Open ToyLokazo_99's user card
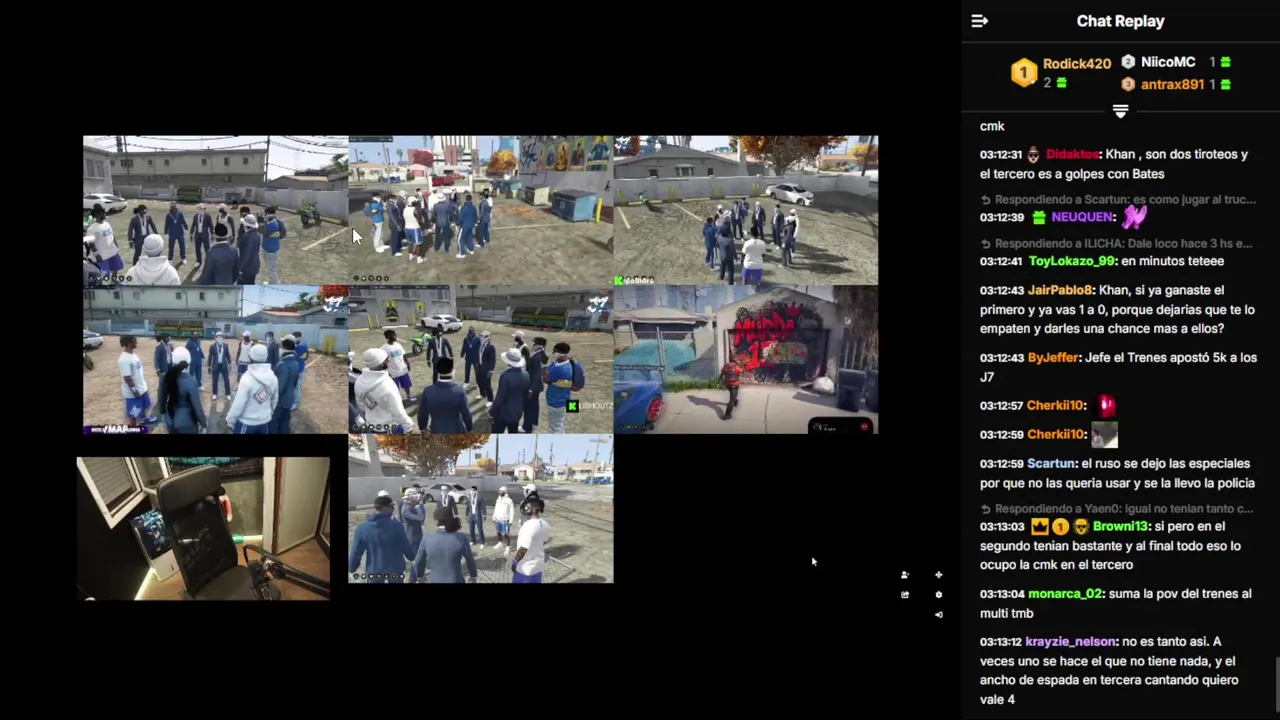 point(1071,261)
